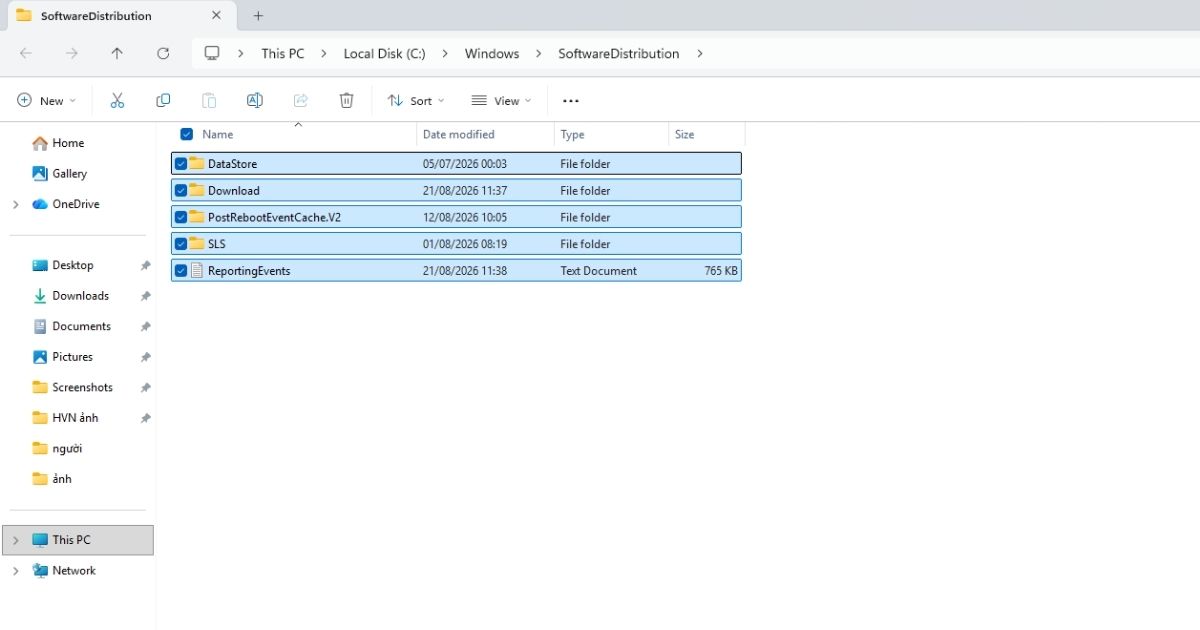Screen dimensions: 1200x630
Task: Toggle the select-all checkbox in header
Action: point(186,134)
